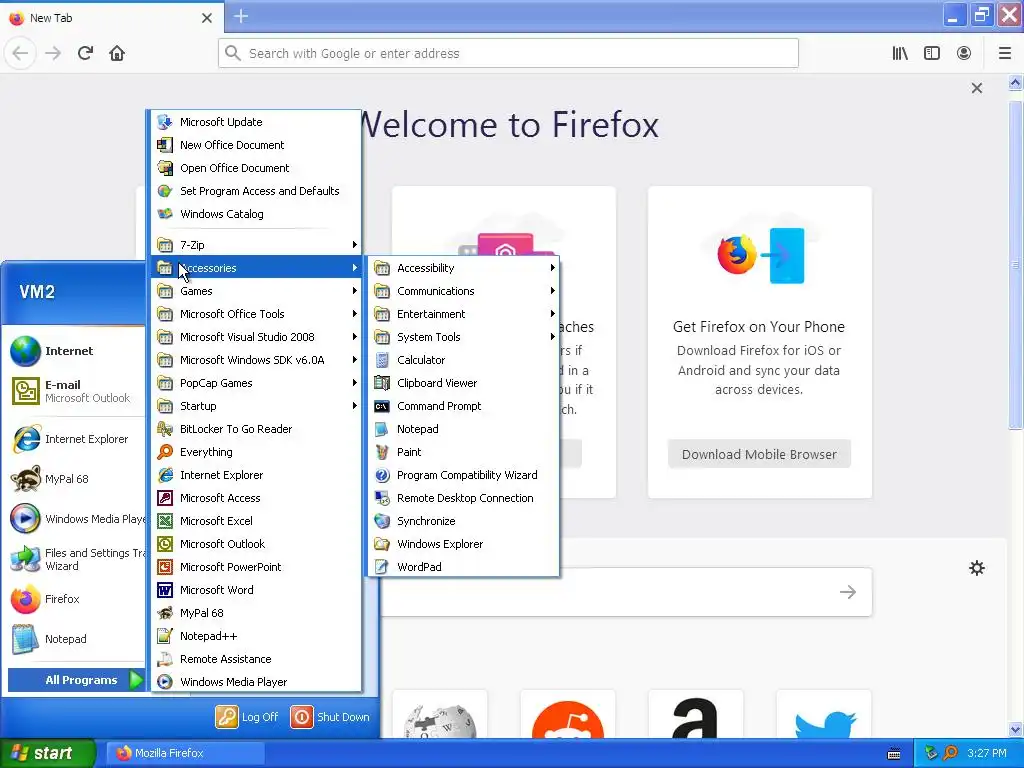Launch Paint from Accessories
This screenshot has height=768, width=1024.
463,452
